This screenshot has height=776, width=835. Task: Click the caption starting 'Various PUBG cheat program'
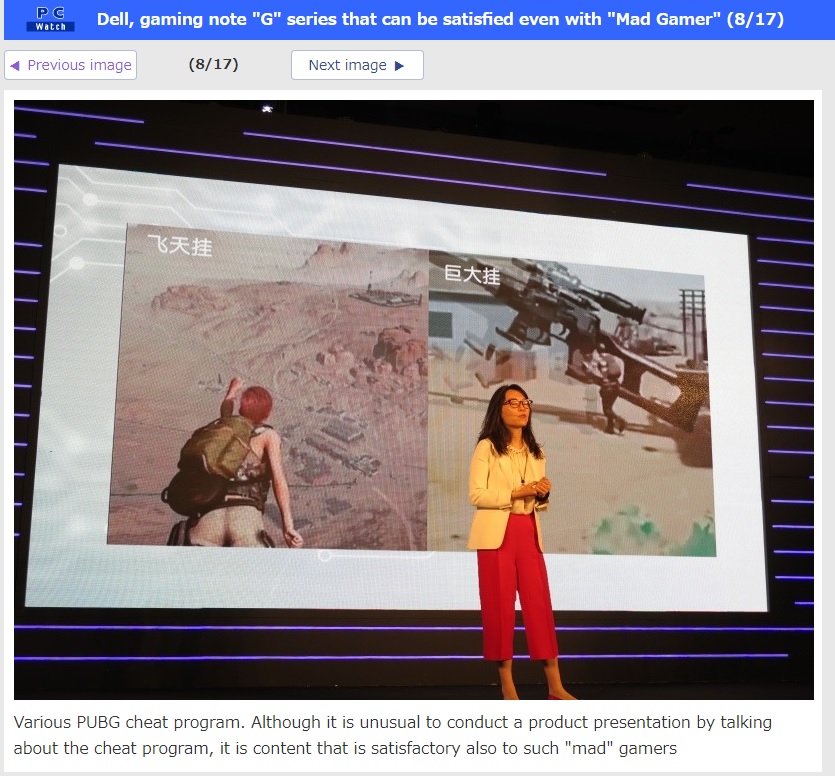click(x=392, y=735)
